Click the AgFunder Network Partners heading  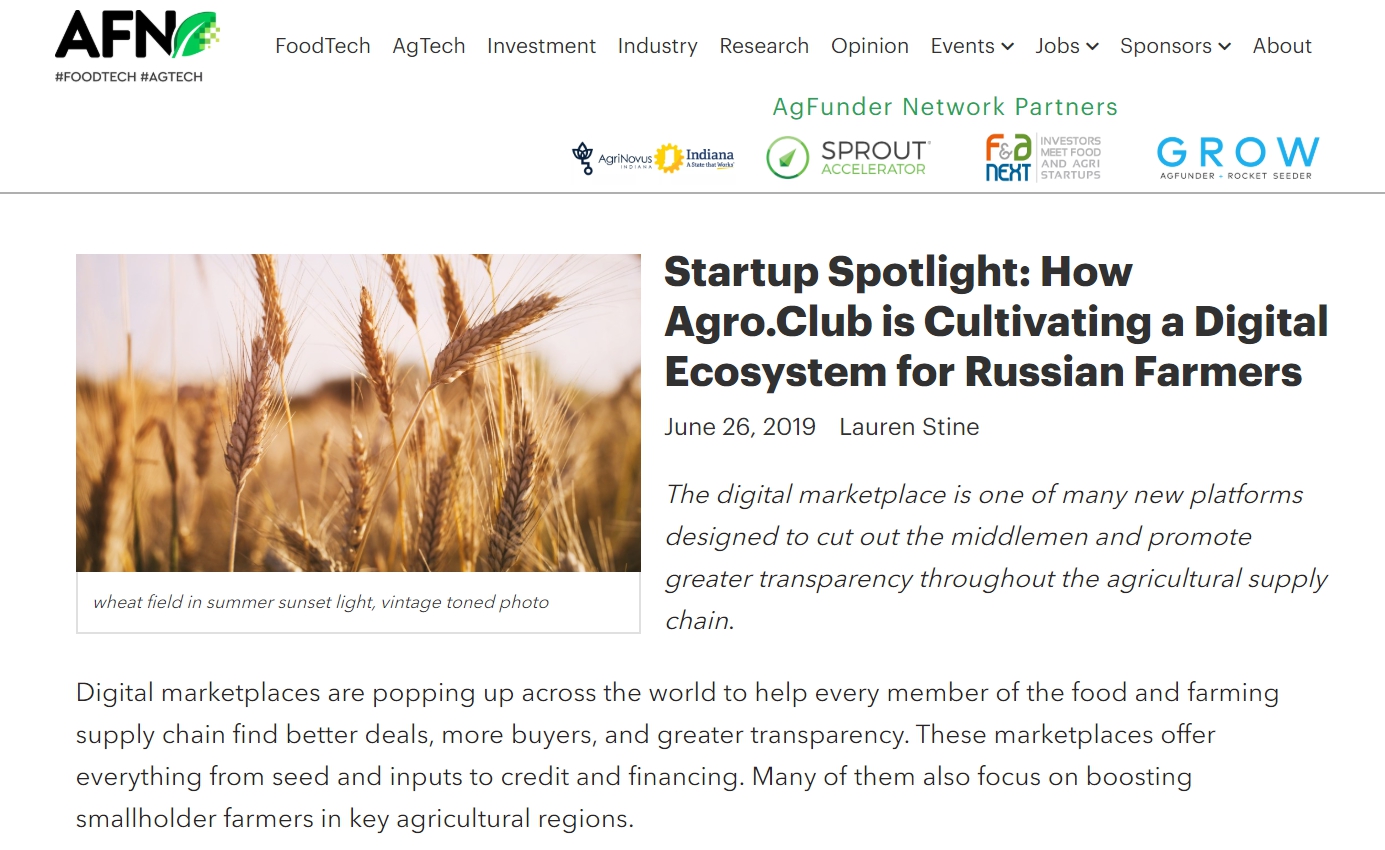pyautogui.click(x=945, y=107)
